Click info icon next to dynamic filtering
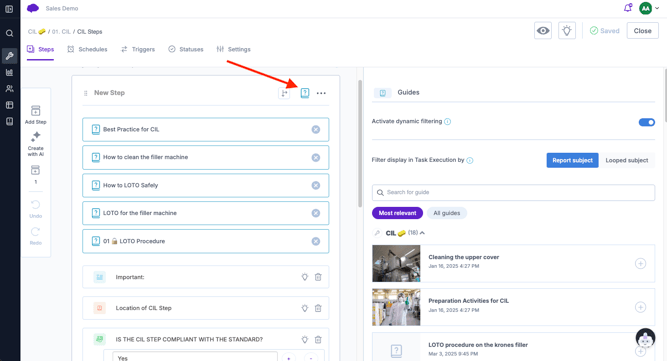 [x=448, y=122]
